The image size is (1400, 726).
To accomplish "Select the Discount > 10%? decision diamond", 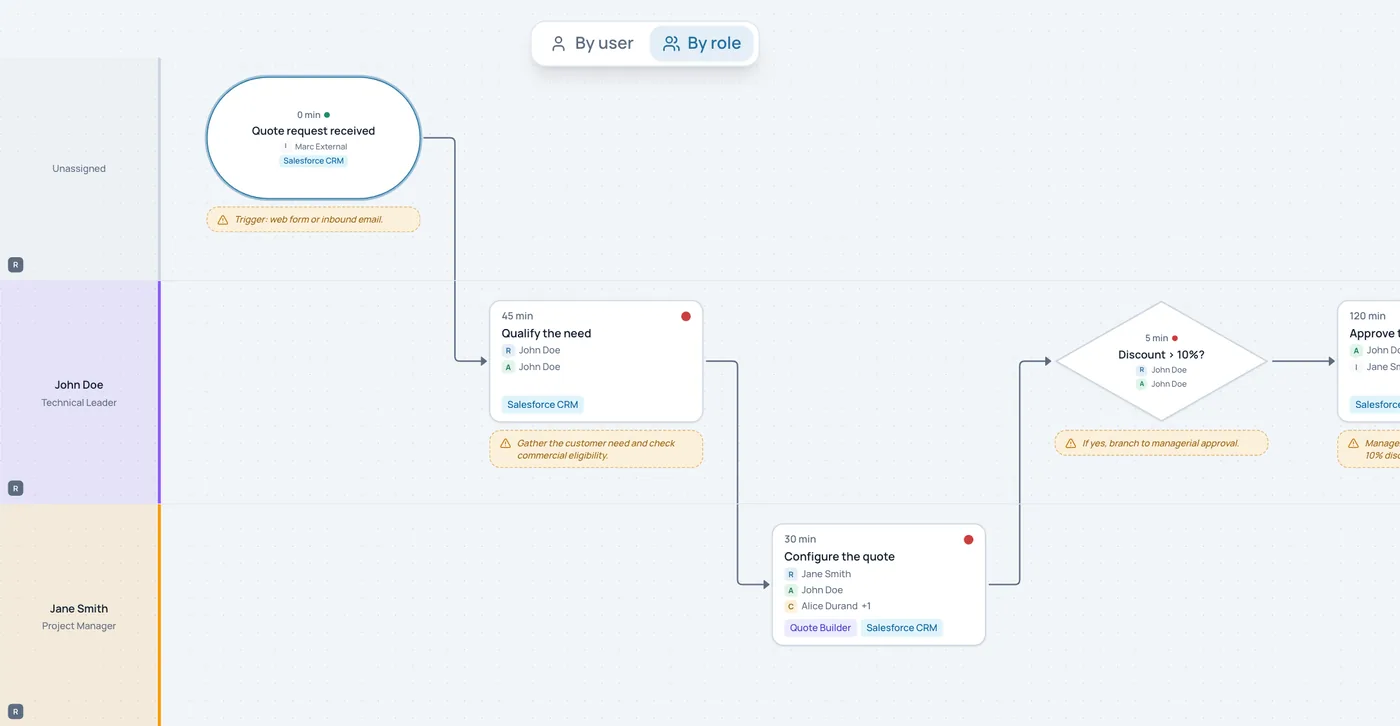I will tap(1161, 361).
